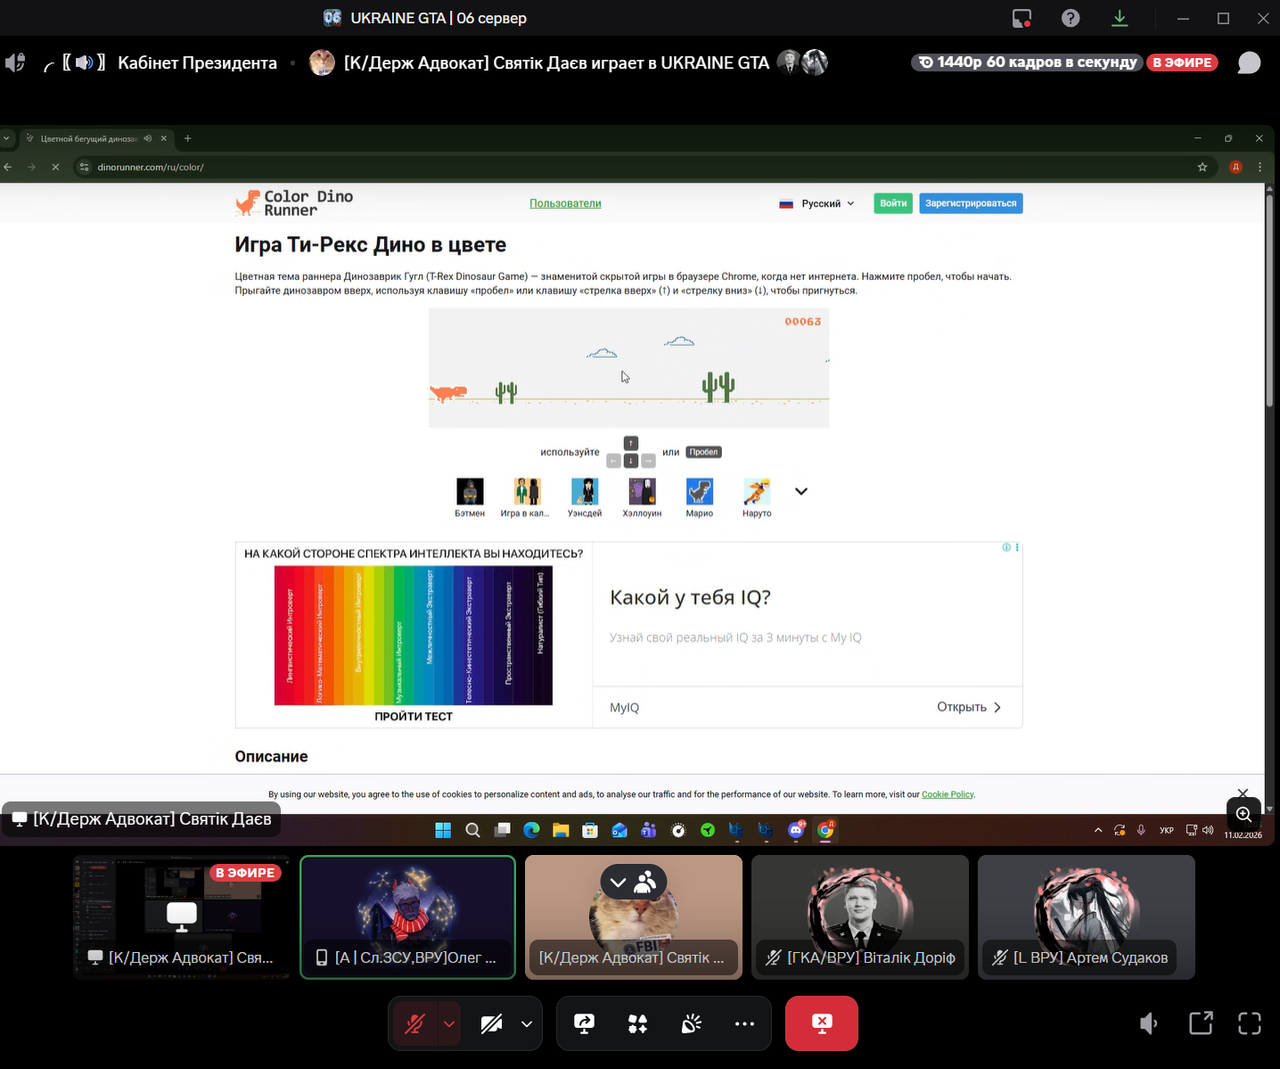
Task: Disconnect from the call red button
Action: pos(821,1023)
